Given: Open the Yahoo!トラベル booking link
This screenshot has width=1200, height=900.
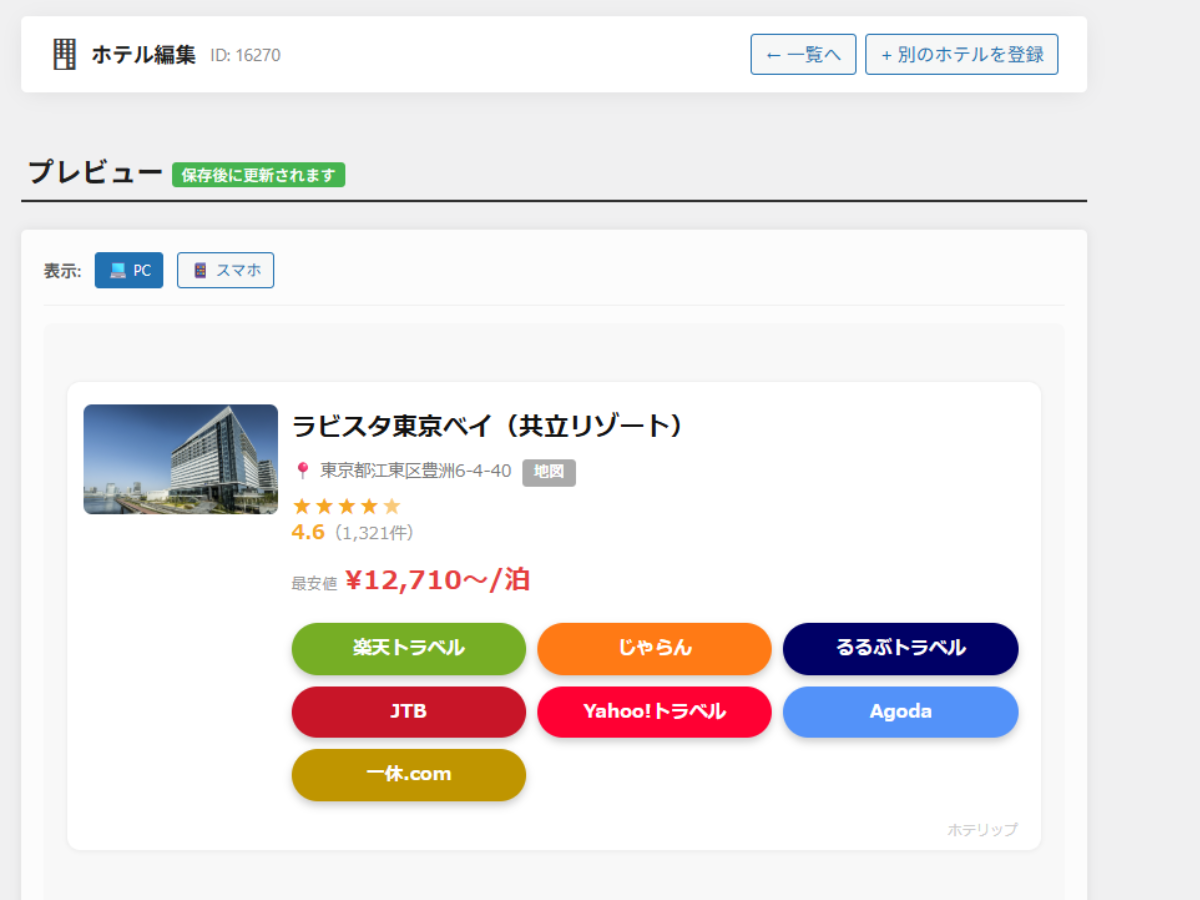Looking at the screenshot, I should coord(654,712).
